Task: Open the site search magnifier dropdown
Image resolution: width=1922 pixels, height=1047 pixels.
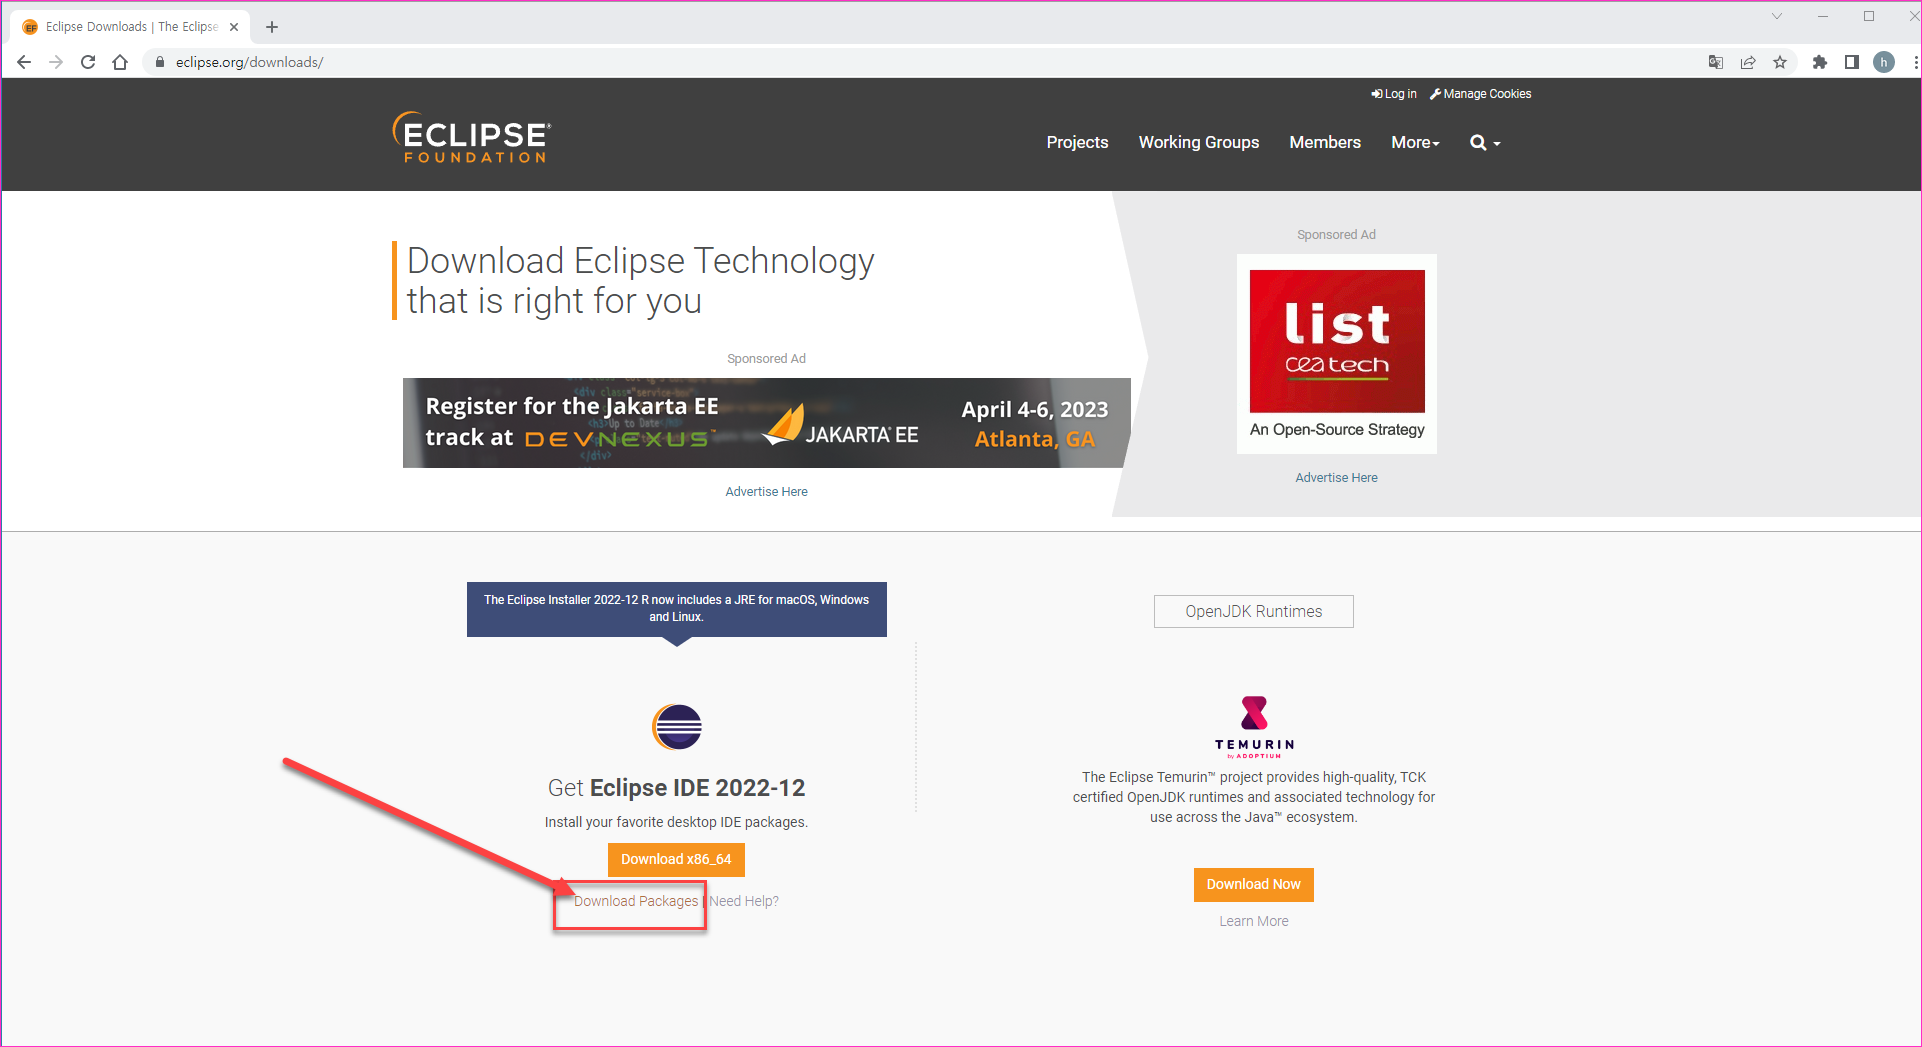Action: pyautogui.click(x=1485, y=143)
